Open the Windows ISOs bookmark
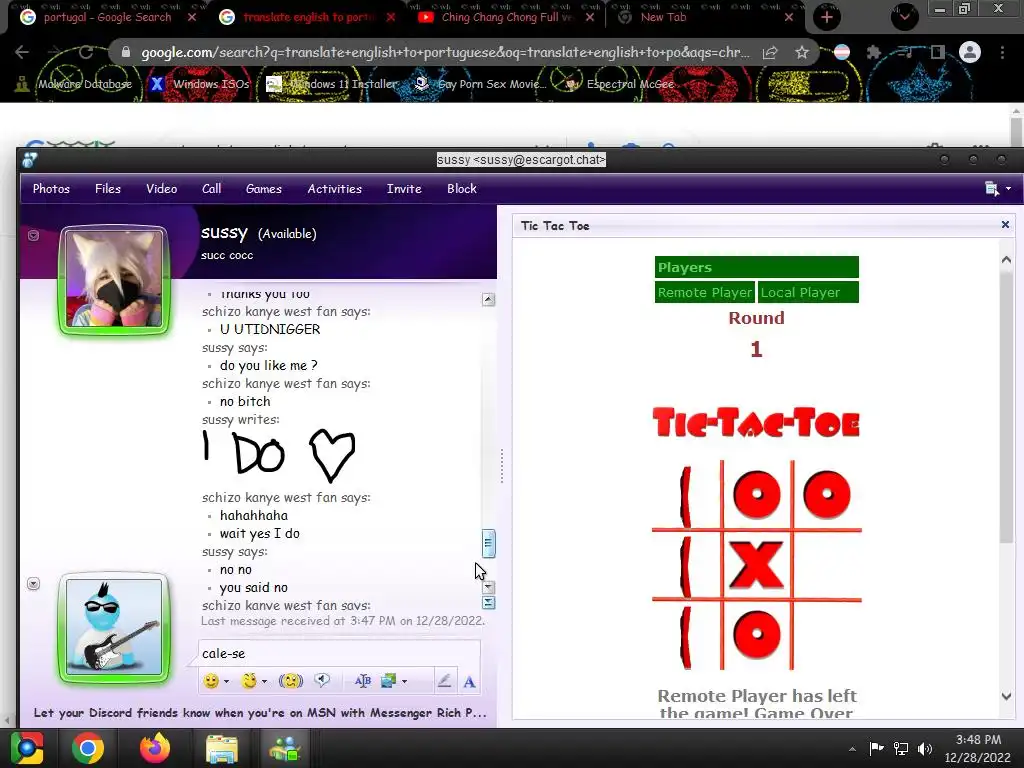This screenshot has width=1024, height=768. coord(200,84)
